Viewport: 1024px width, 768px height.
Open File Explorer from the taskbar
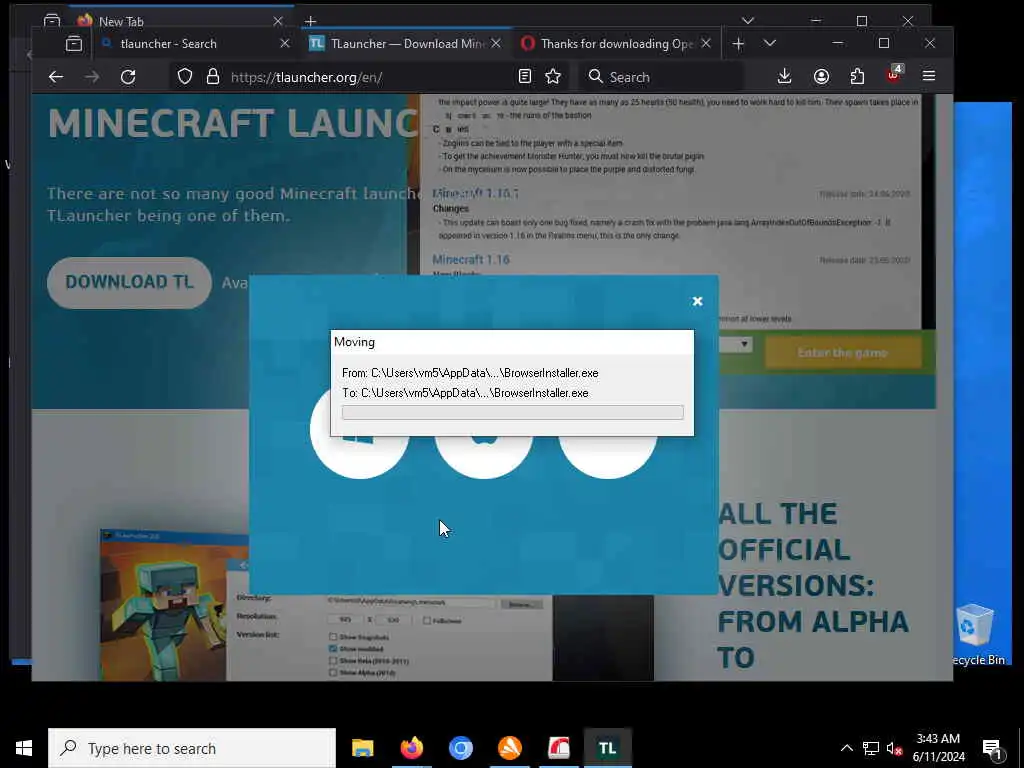(362, 748)
